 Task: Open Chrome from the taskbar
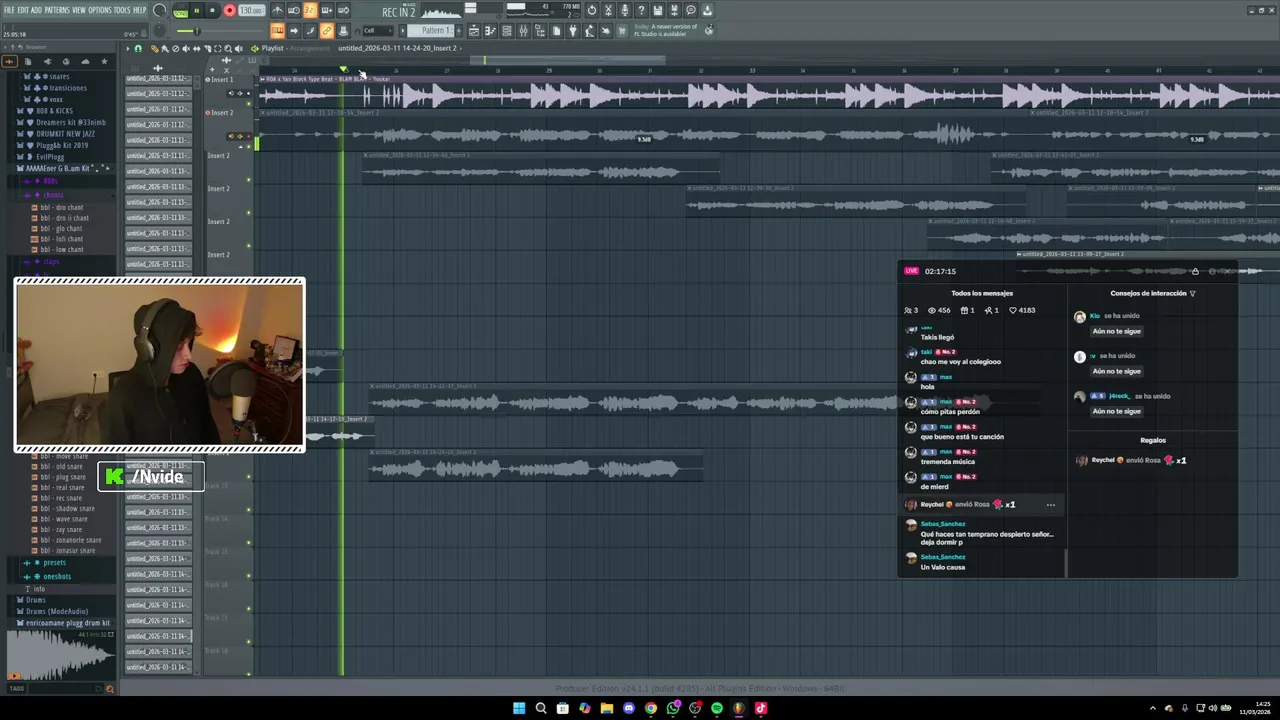[x=651, y=708]
